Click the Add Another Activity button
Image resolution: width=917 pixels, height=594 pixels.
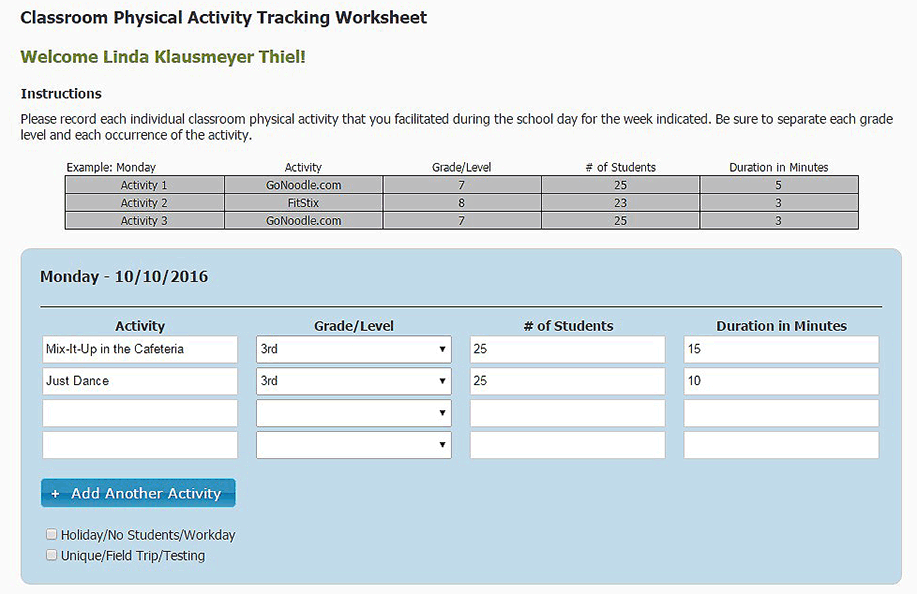click(x=138, y=492)
